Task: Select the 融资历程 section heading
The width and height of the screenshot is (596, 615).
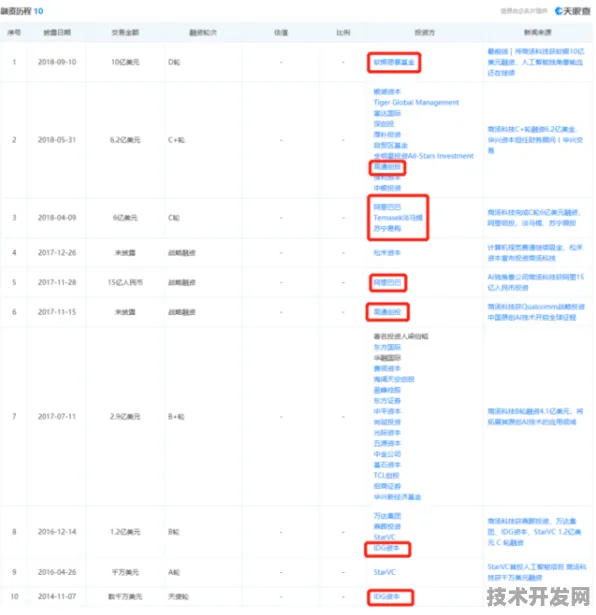Action: click(22, 11)
